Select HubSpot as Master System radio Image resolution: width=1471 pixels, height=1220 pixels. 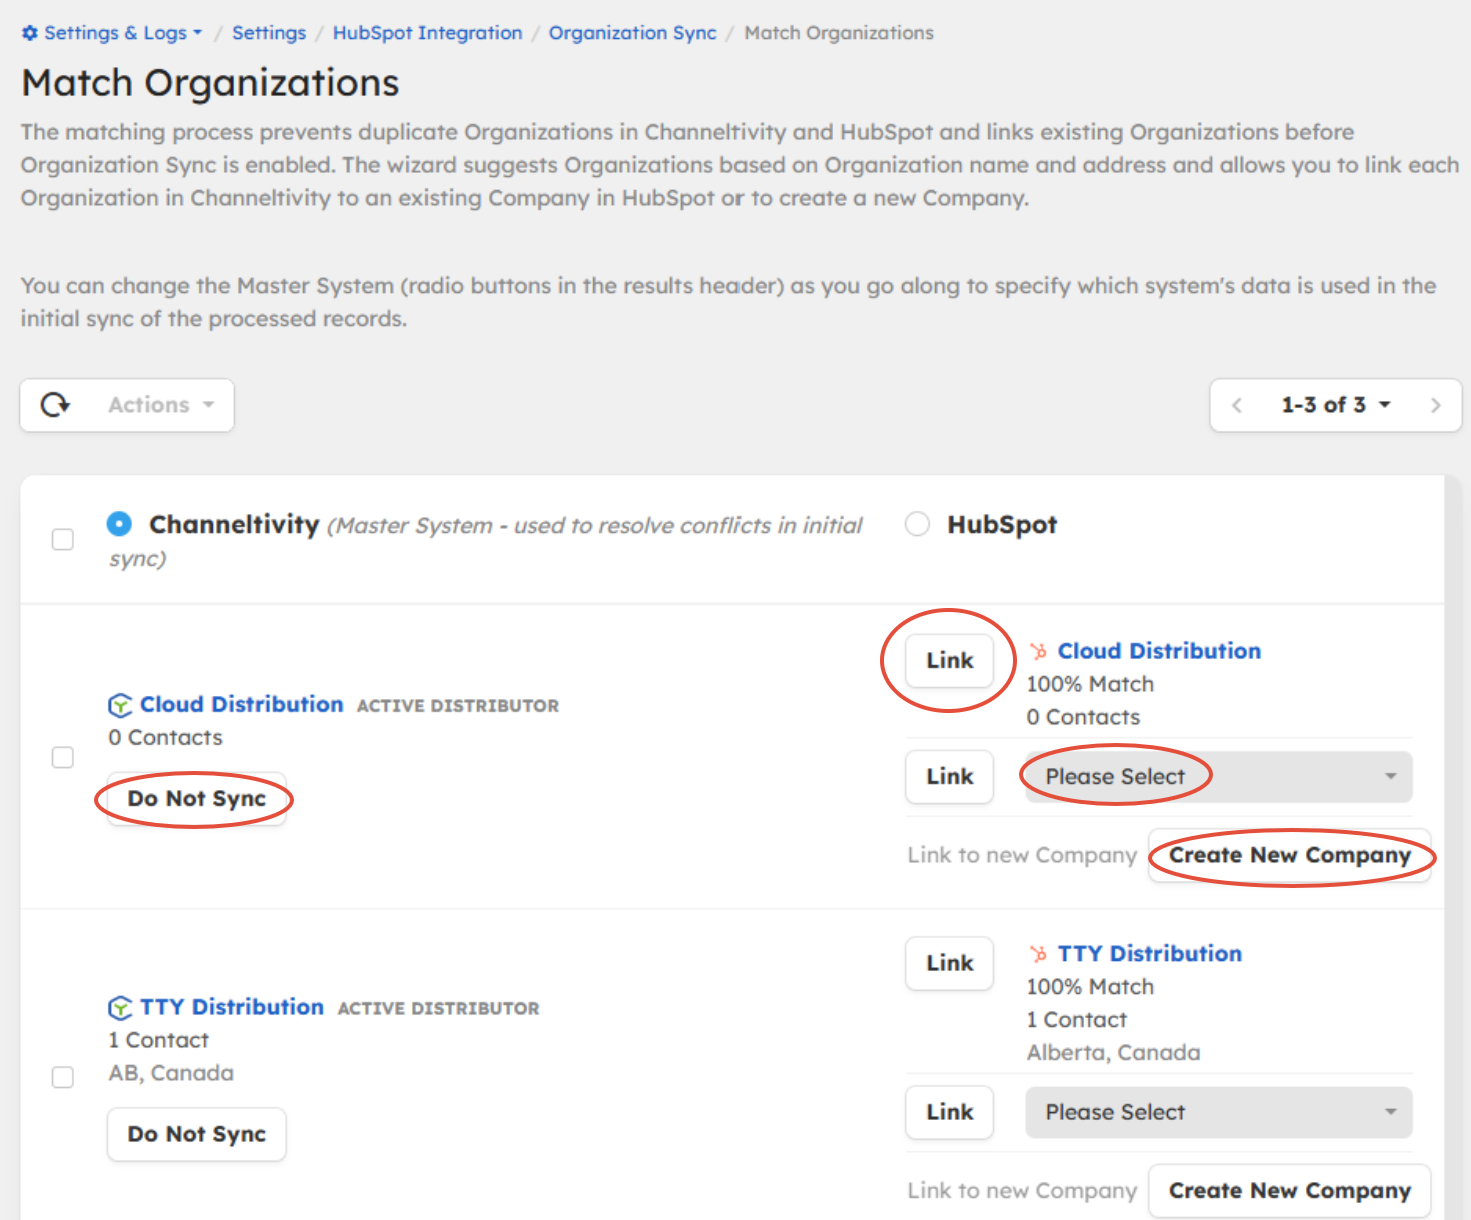click(x=917, y=524)
